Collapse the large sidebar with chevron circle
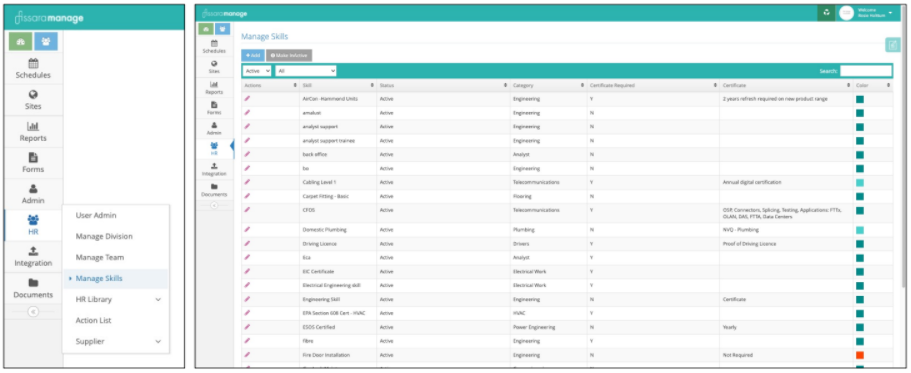Image resolution: width=911 pixels, height=373 pixels. (x=33, y=311)
